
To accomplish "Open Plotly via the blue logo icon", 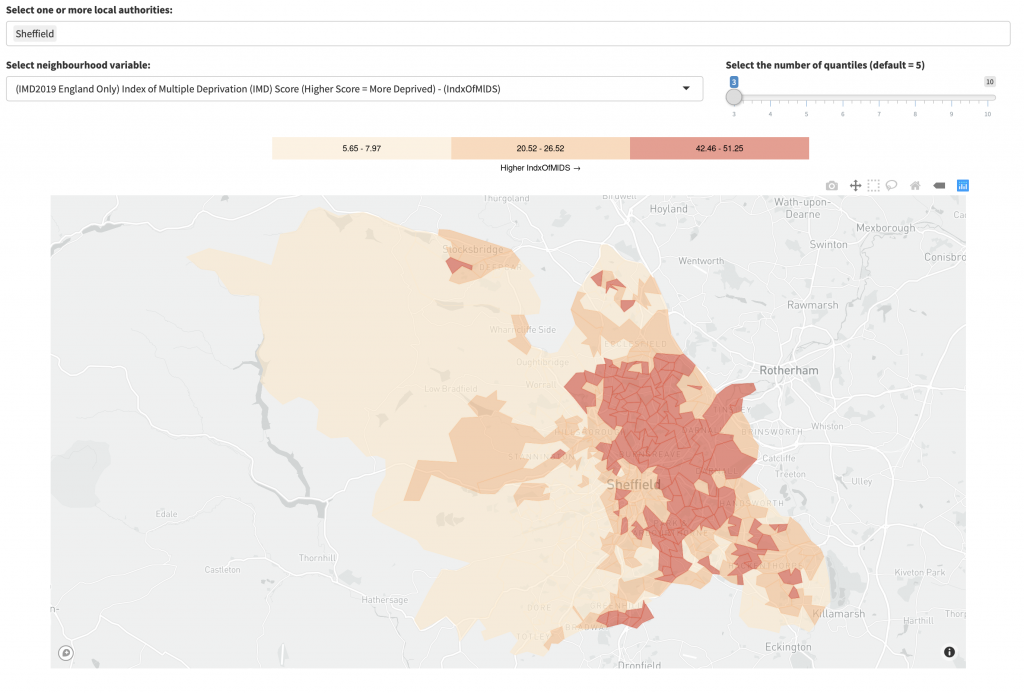I will tap(962, 185).
